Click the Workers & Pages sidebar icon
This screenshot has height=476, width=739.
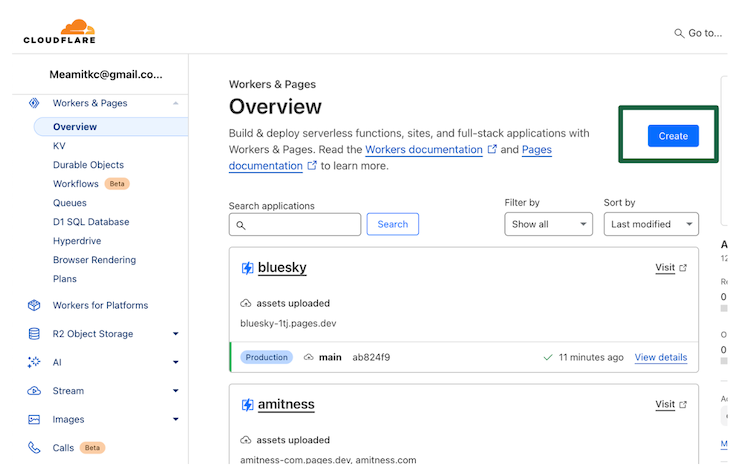click(34, 103)
